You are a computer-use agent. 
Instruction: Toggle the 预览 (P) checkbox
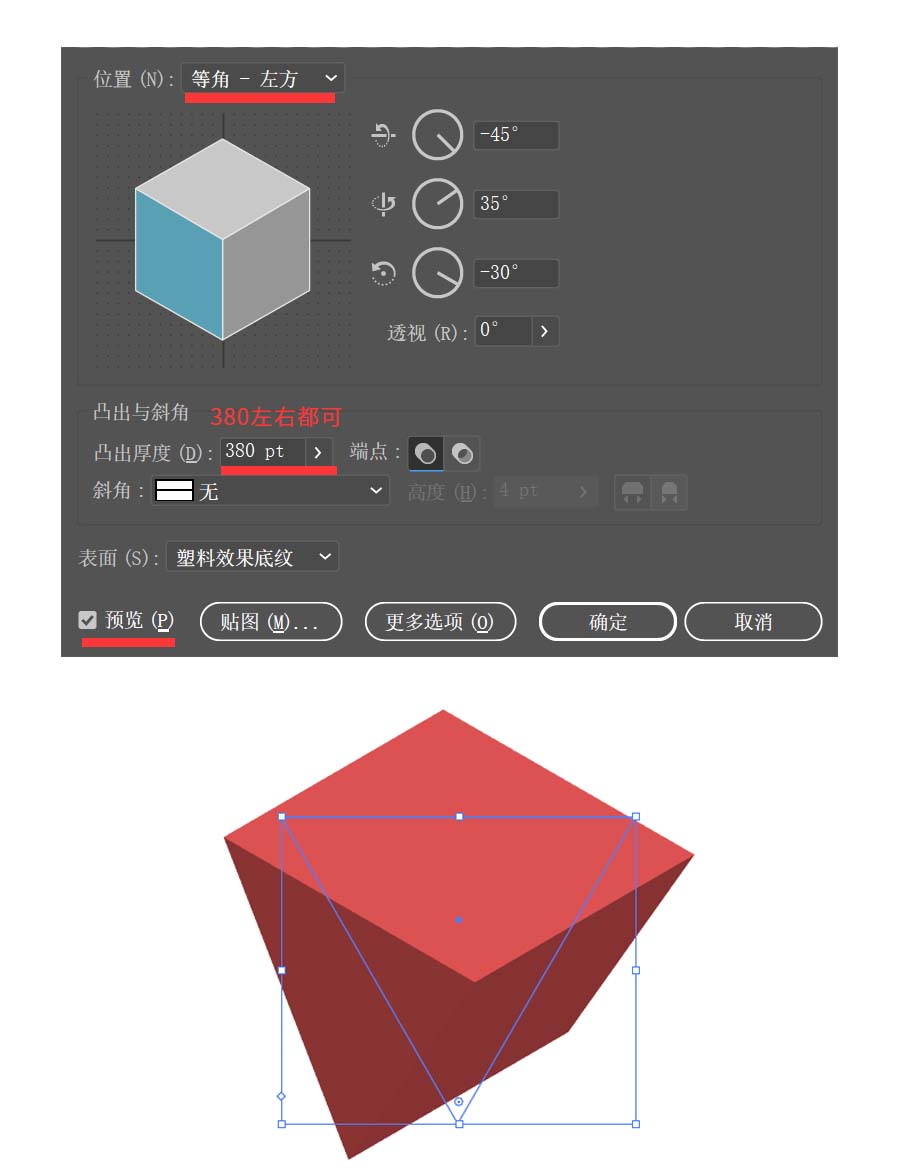click(87, 620)
